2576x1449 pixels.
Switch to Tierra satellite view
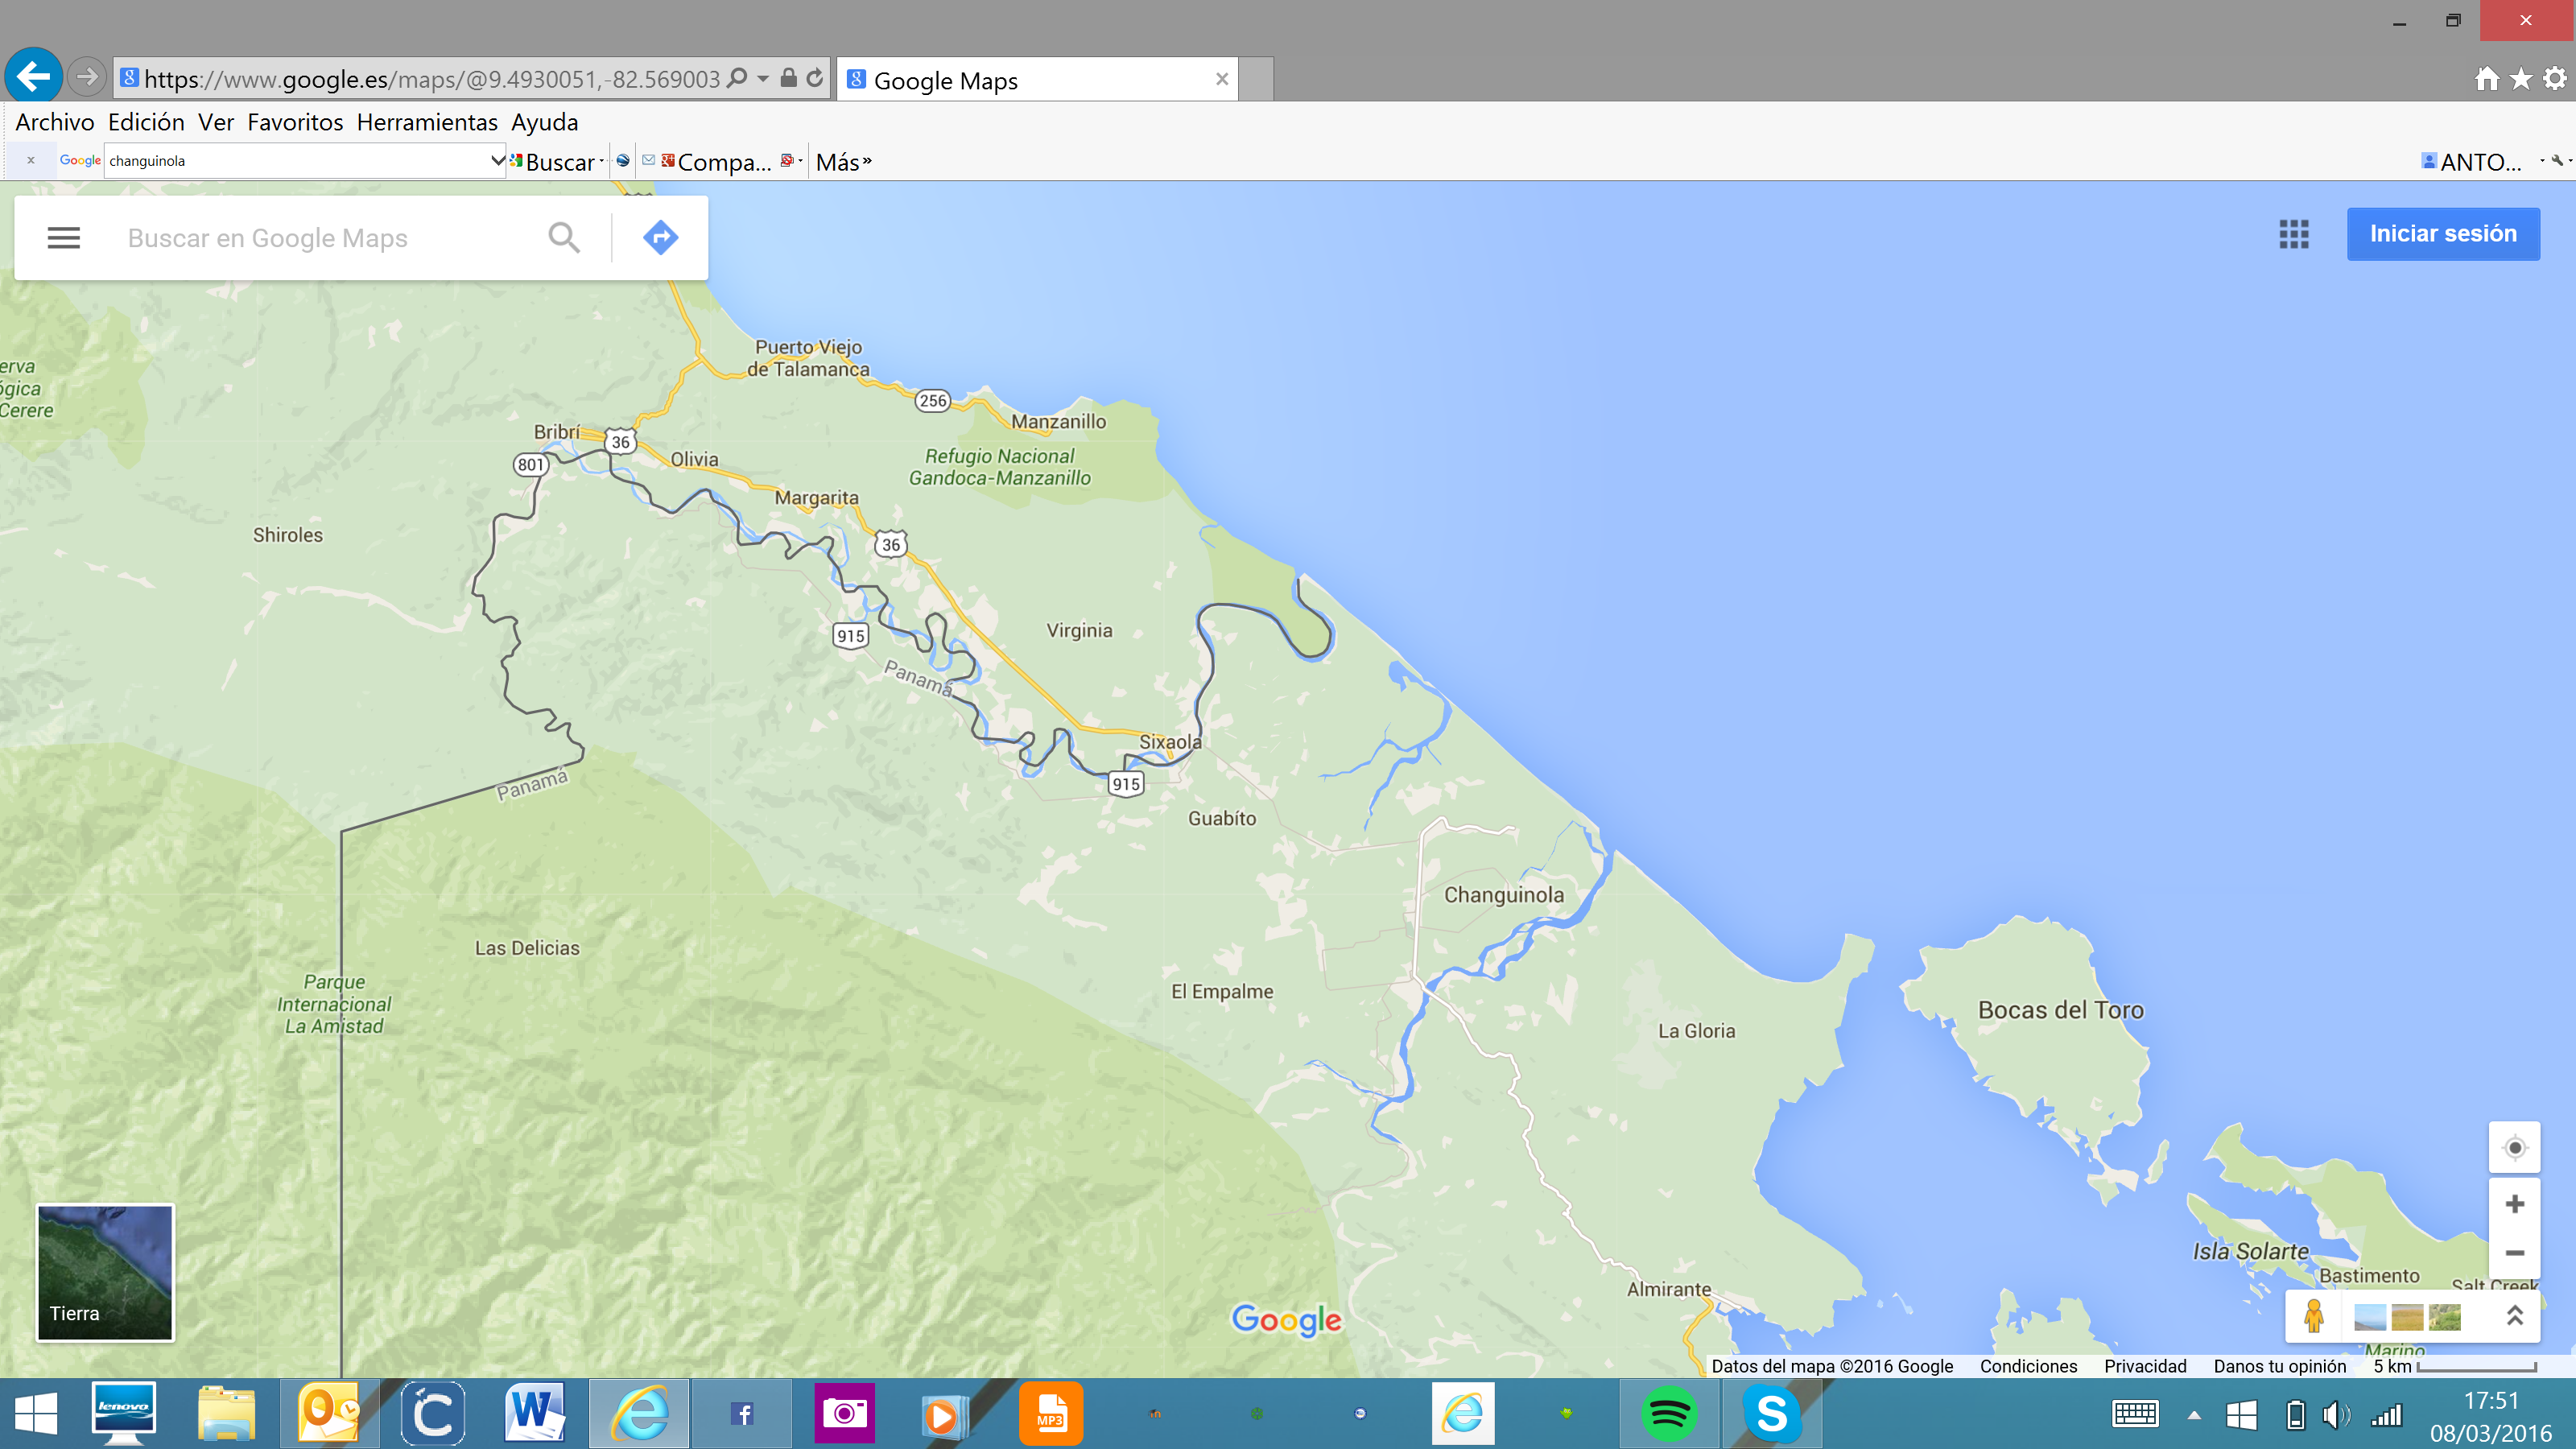[x=105, y=1272]
